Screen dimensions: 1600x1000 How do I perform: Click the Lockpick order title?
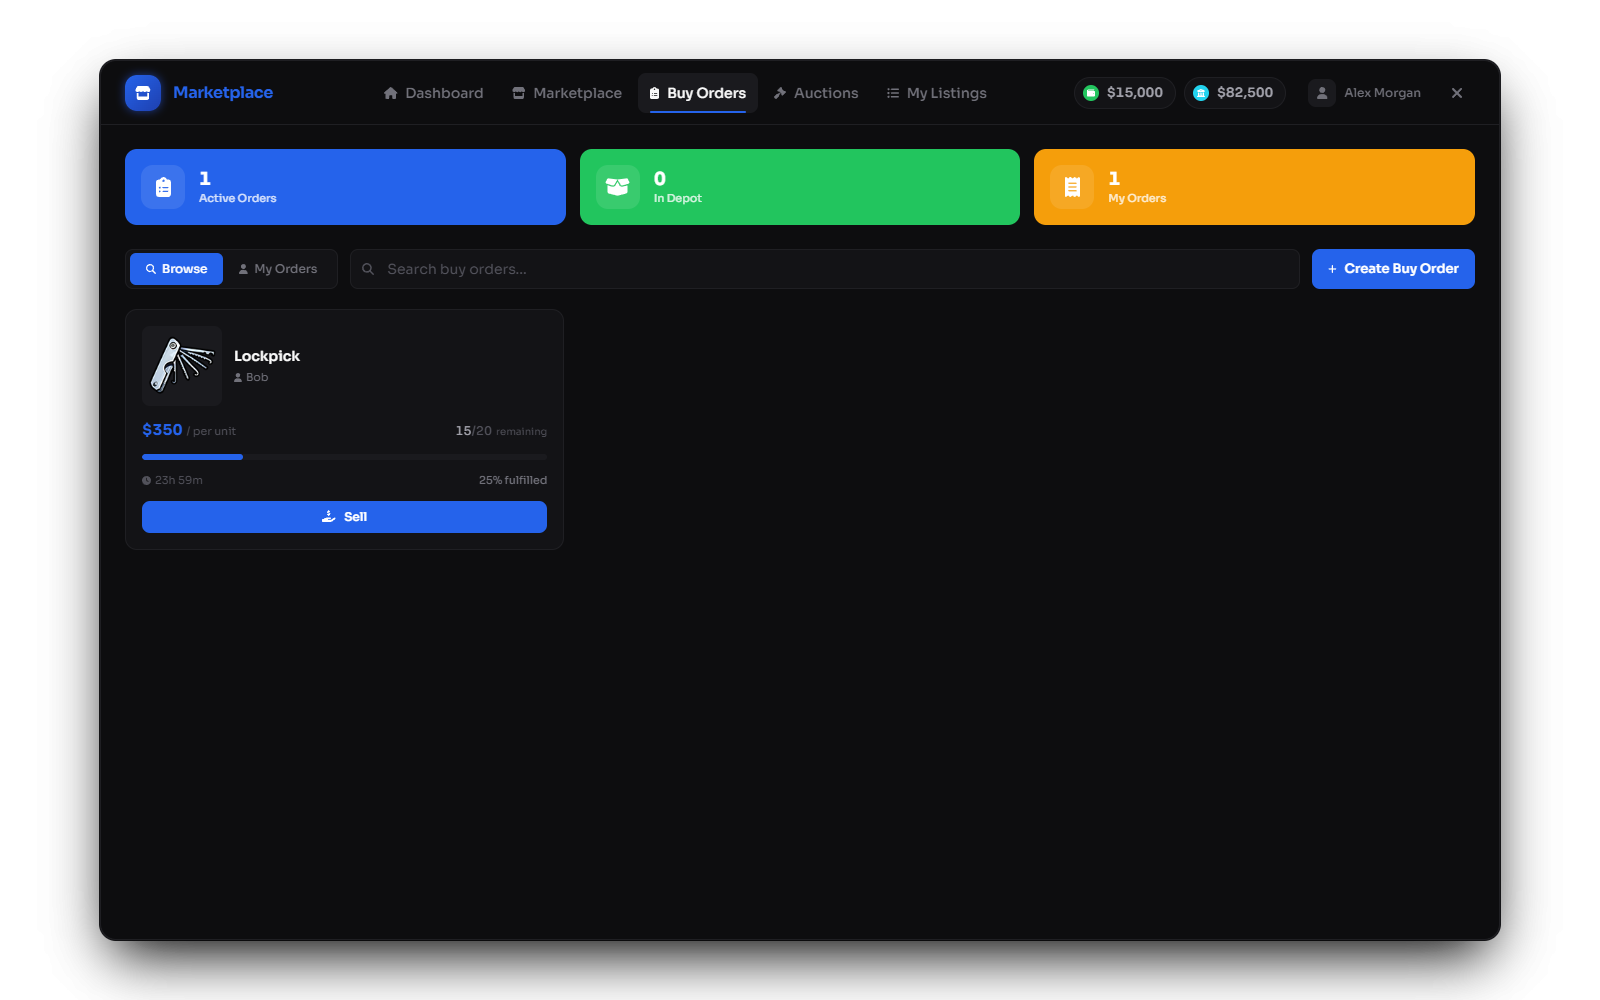click(267, 356)
